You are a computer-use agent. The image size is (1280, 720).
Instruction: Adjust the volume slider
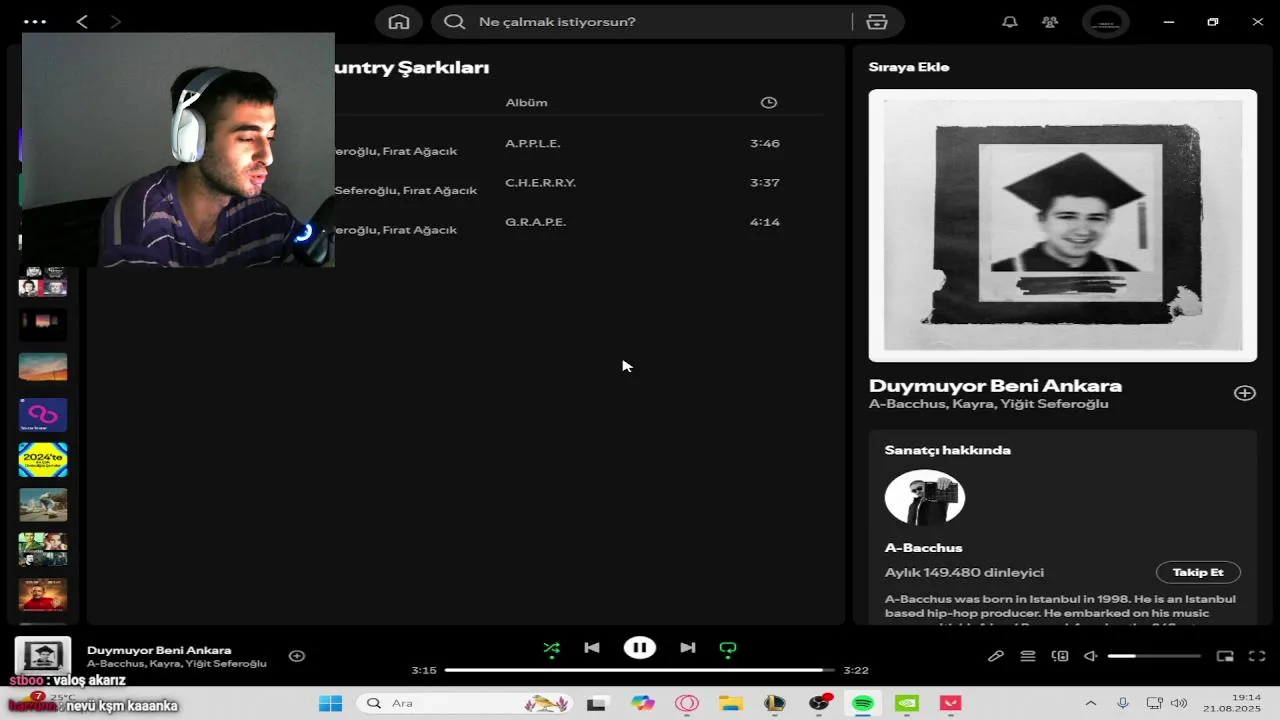click(x=1154, y=656)
